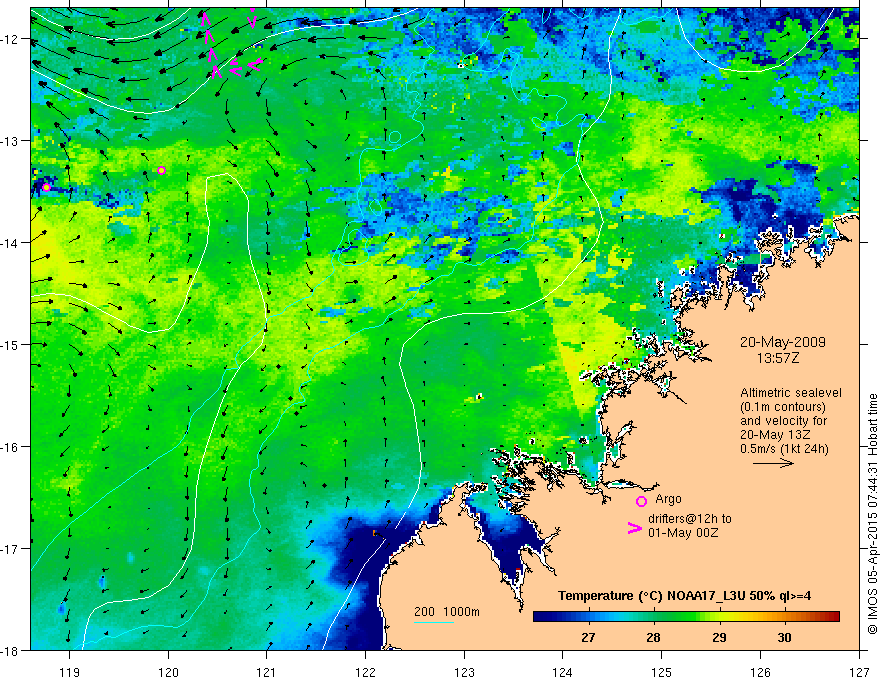880x680 pixels.
Task: Click the color bar label 27
Action: [x=588, y=637]
